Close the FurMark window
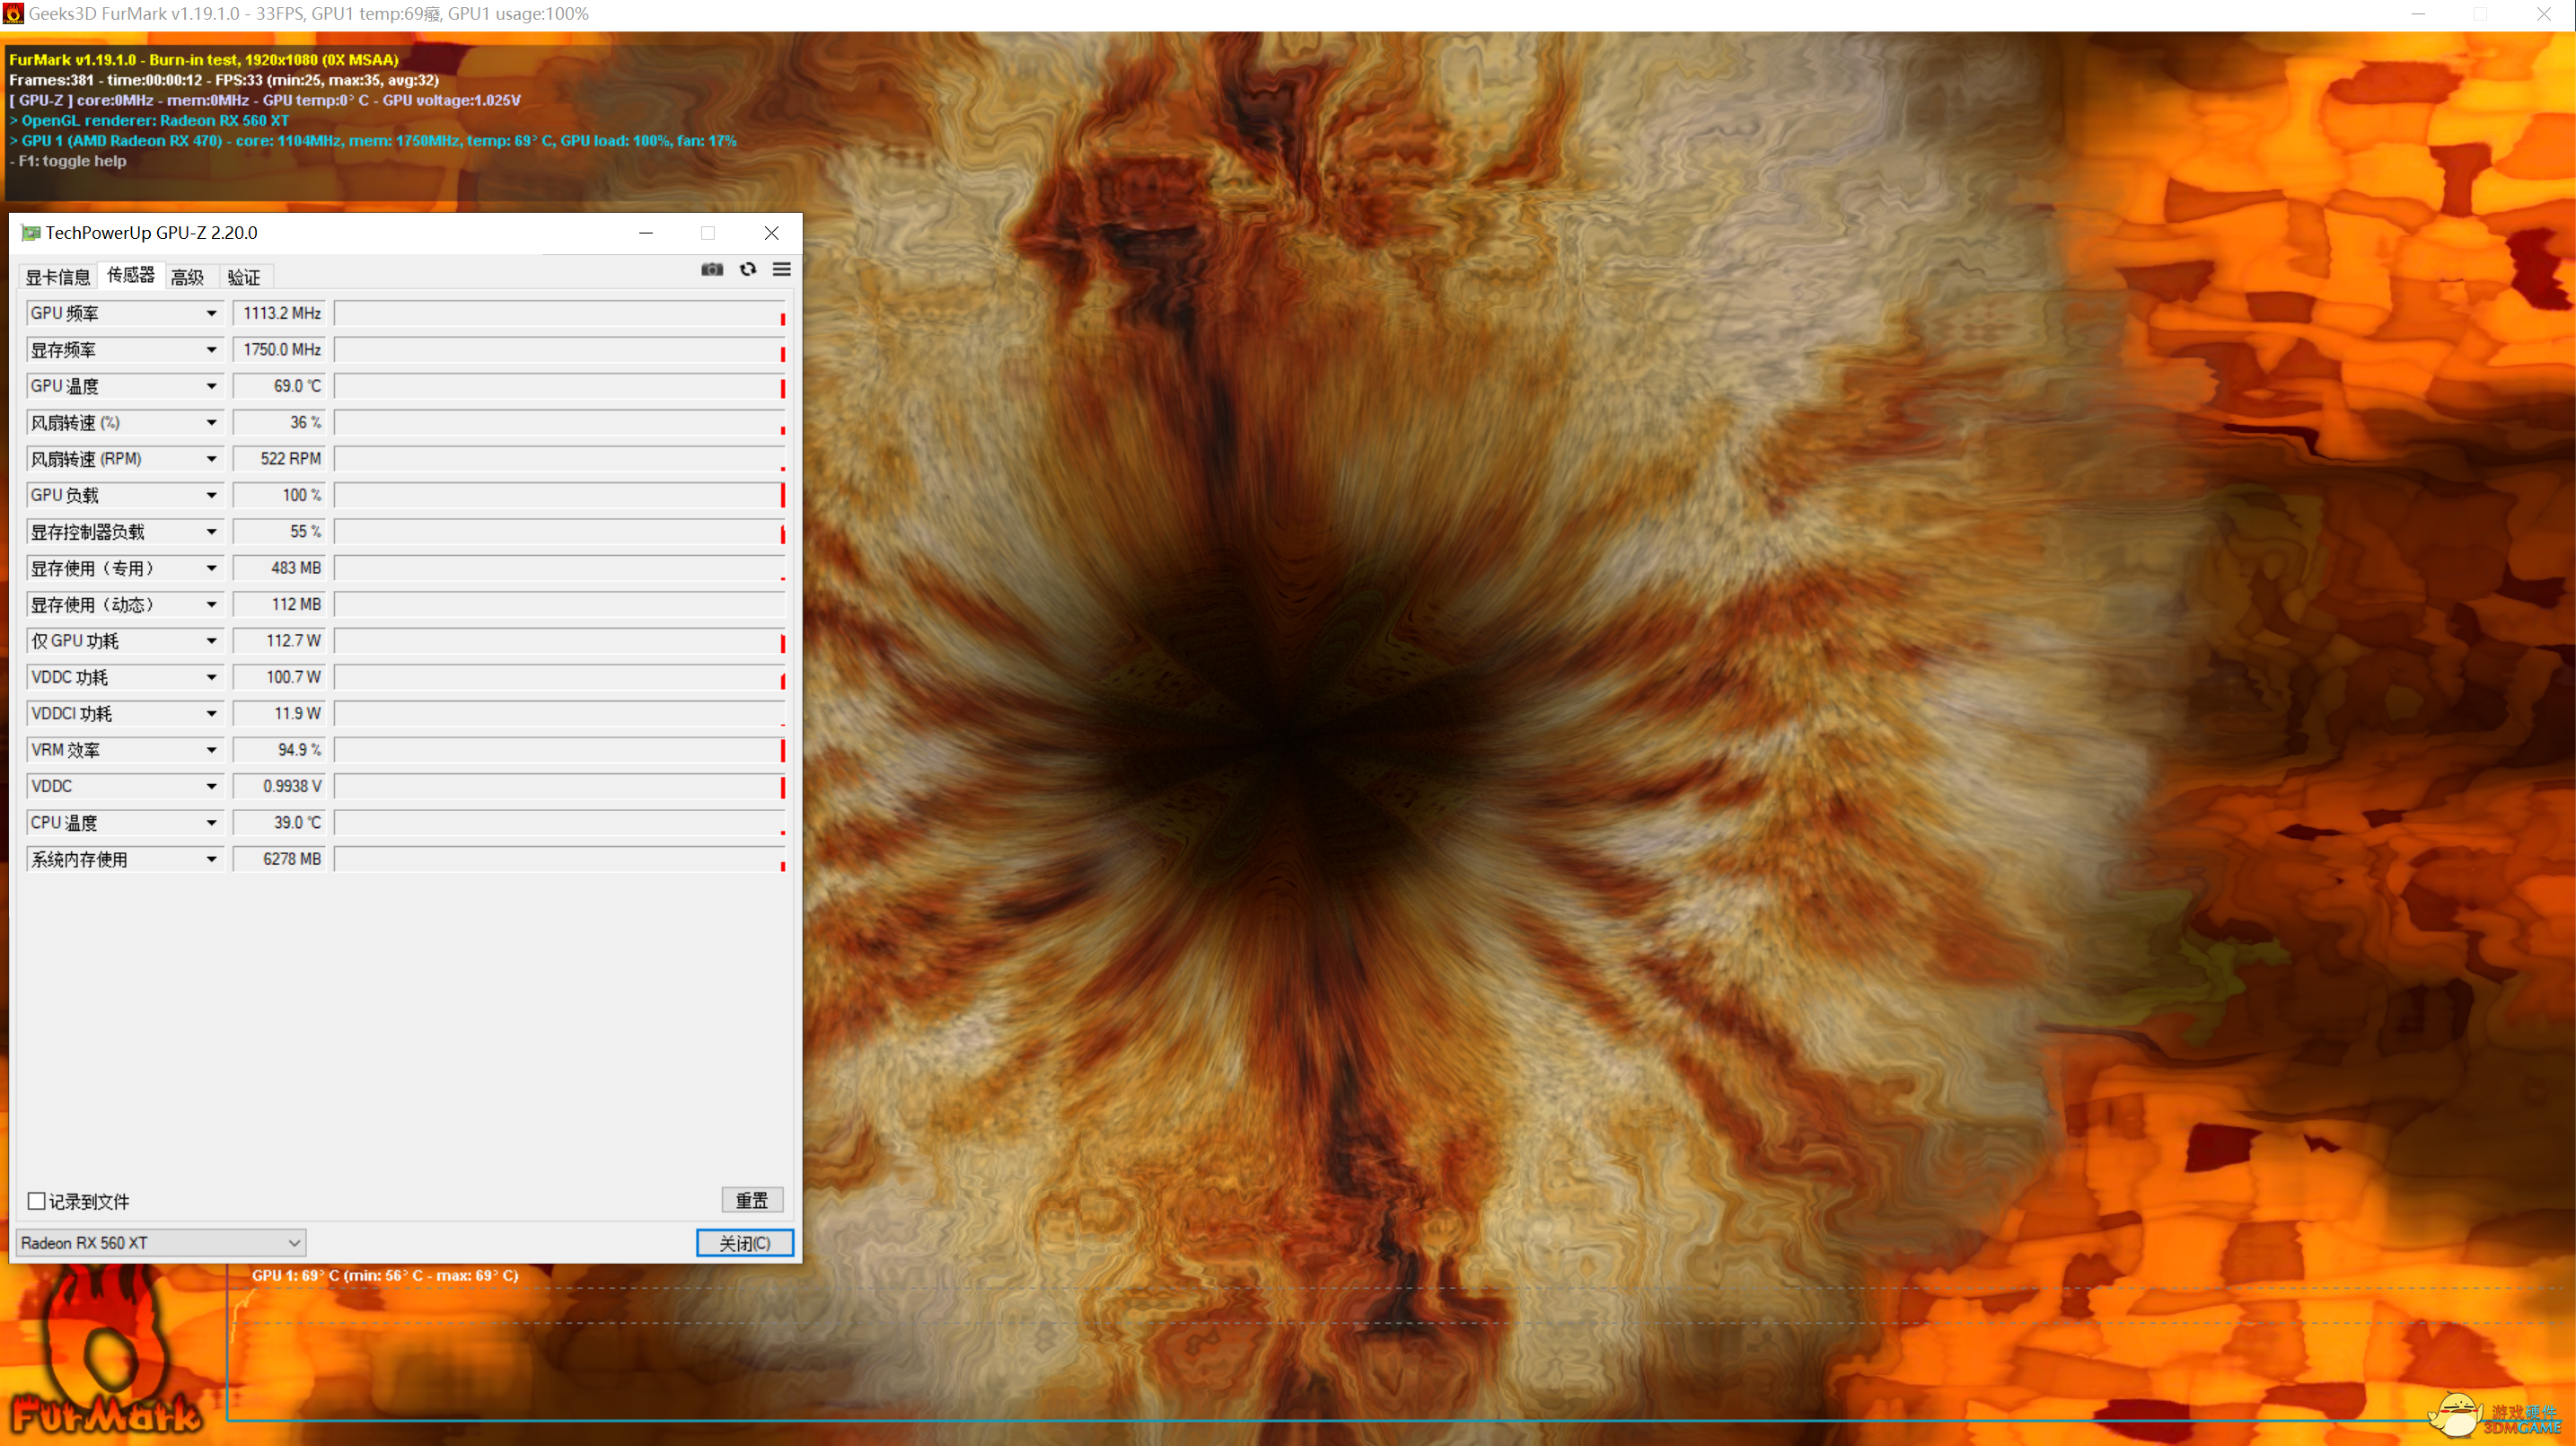The image size is (2576, 1446). [x=2543, y=14]
